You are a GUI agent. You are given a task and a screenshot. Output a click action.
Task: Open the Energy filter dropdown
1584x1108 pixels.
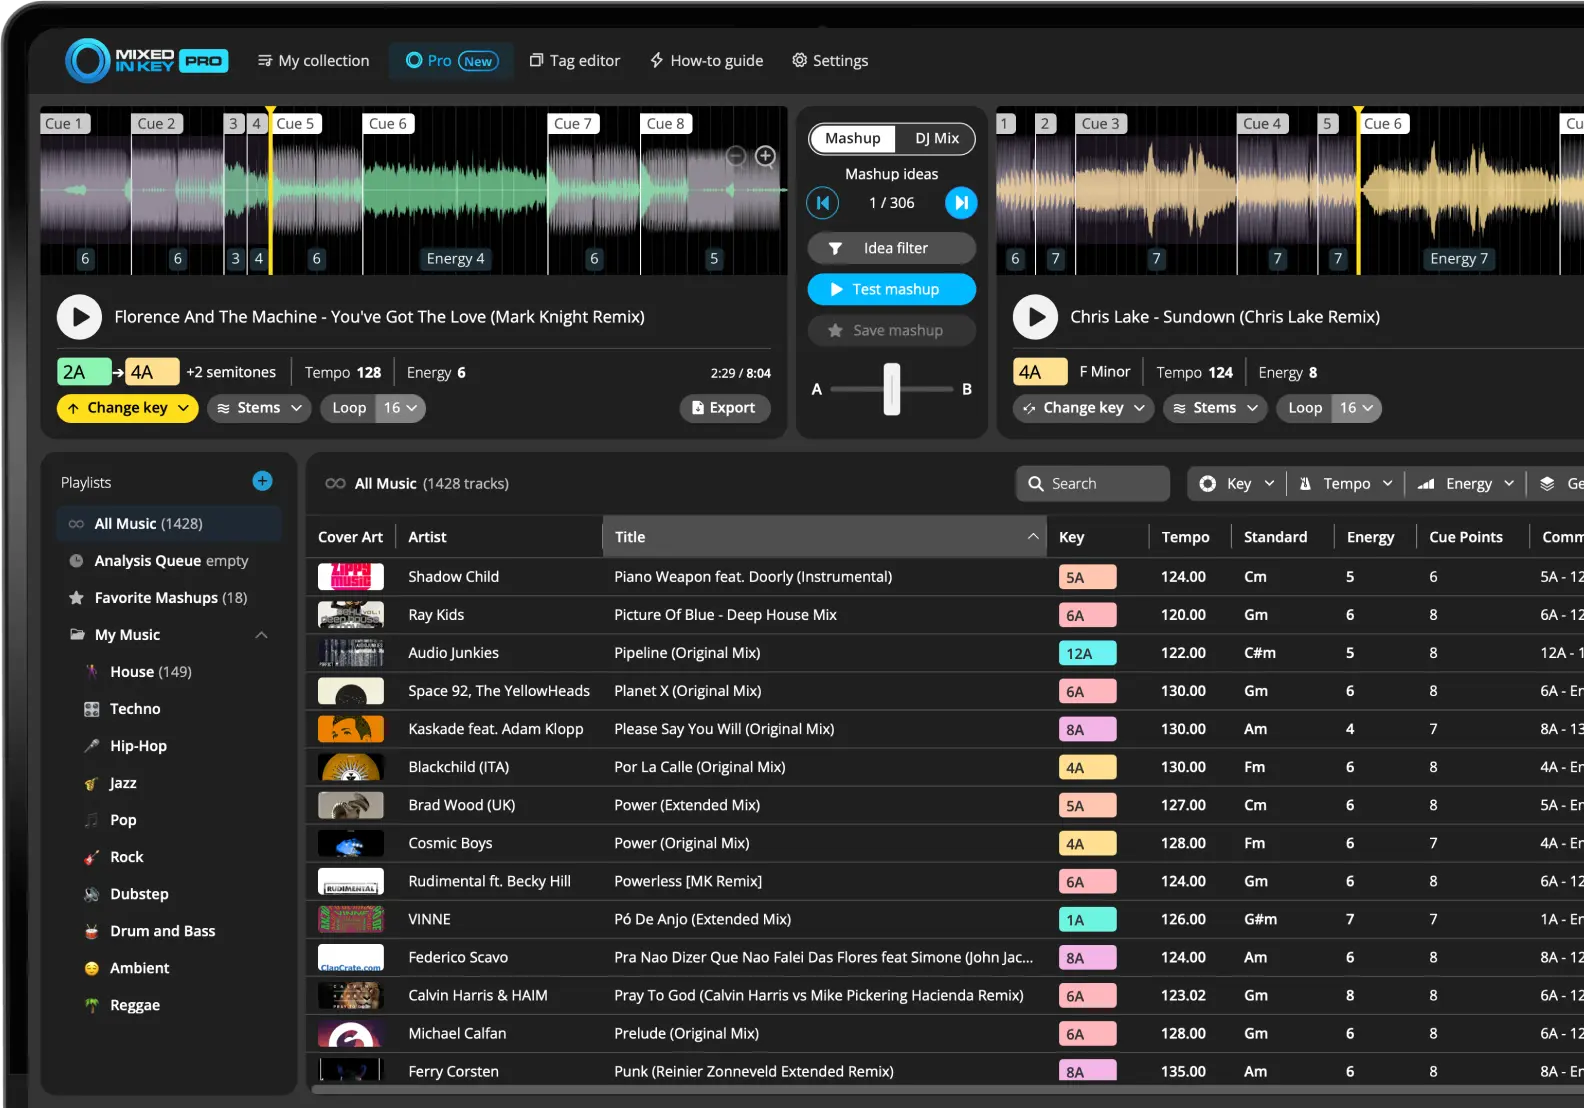point(1466,484)
